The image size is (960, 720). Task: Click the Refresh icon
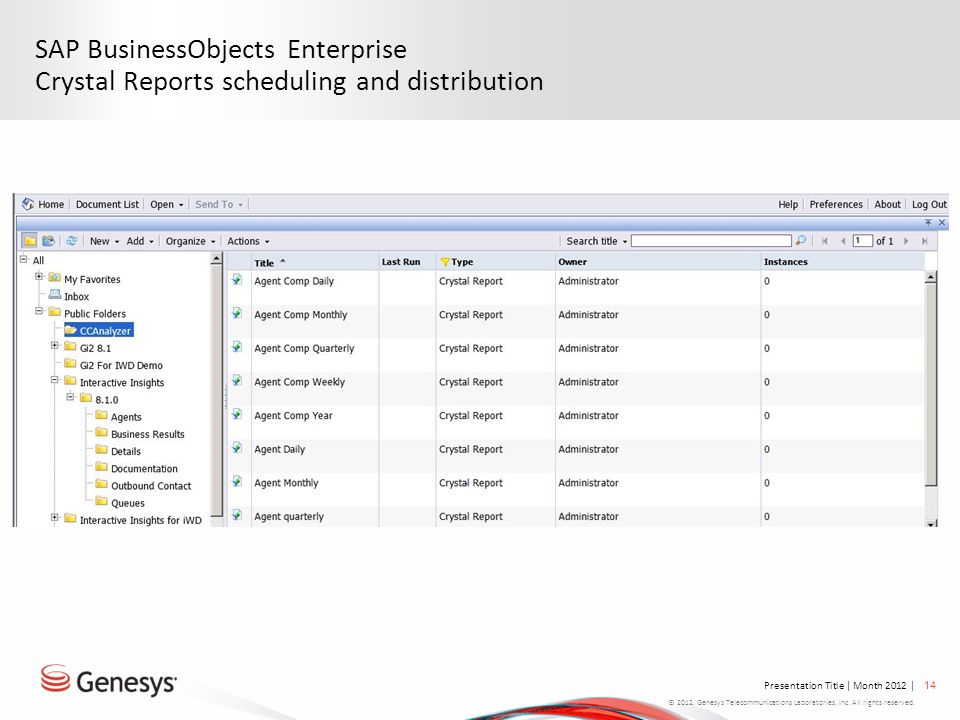72,241
